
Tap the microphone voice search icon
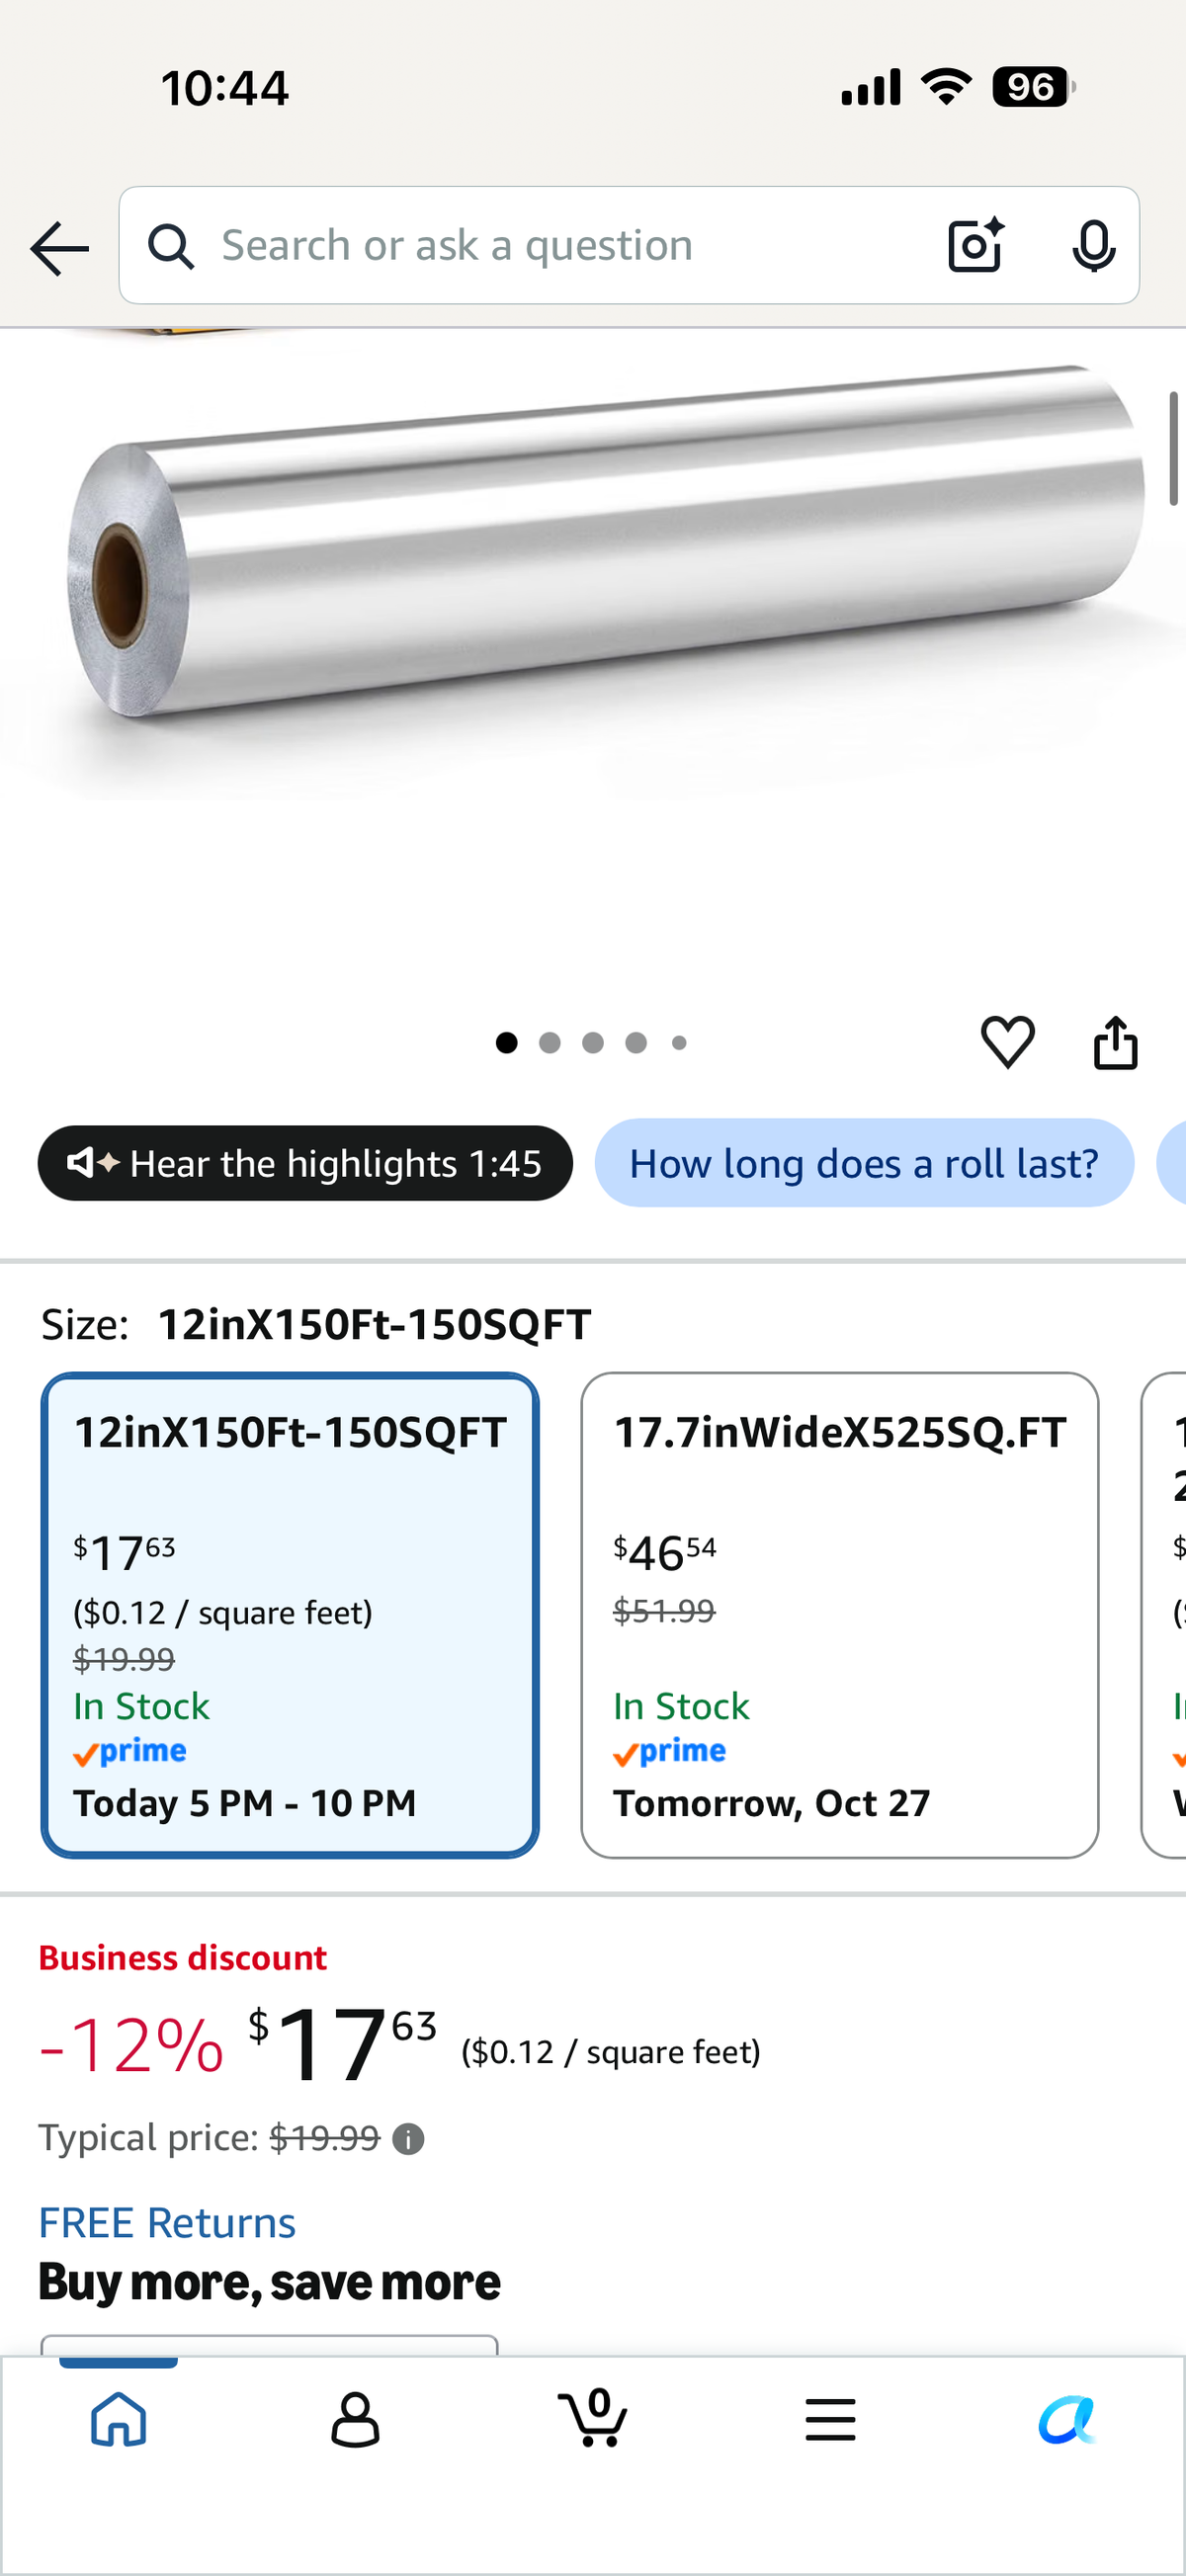click(1093, 245)
